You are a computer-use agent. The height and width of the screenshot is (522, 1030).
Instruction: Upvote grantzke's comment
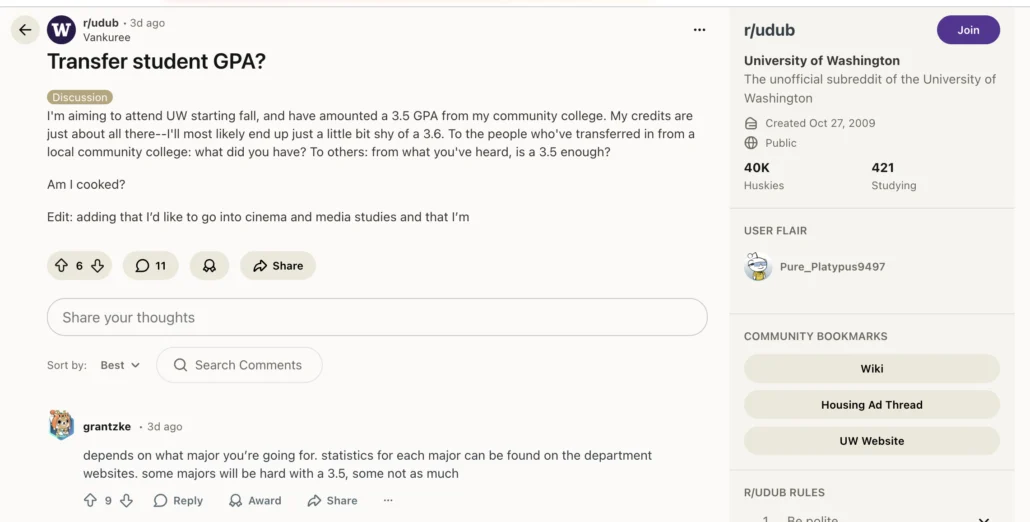pos(91,501)
